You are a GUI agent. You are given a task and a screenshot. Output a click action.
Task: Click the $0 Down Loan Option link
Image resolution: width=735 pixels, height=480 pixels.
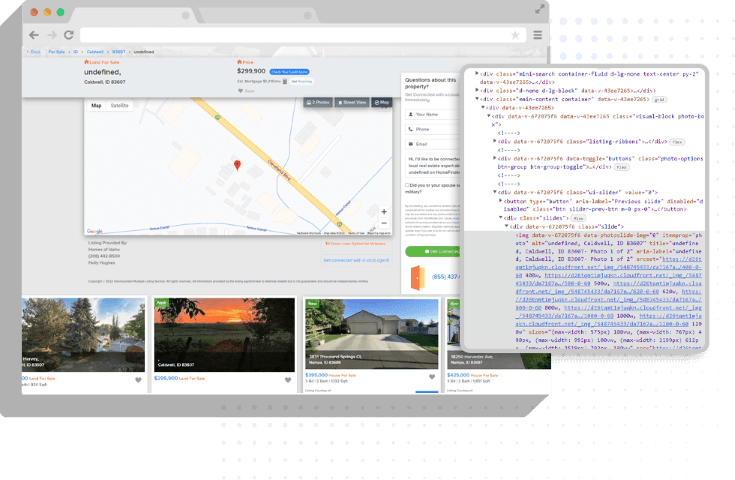click(x=356, y=244)
